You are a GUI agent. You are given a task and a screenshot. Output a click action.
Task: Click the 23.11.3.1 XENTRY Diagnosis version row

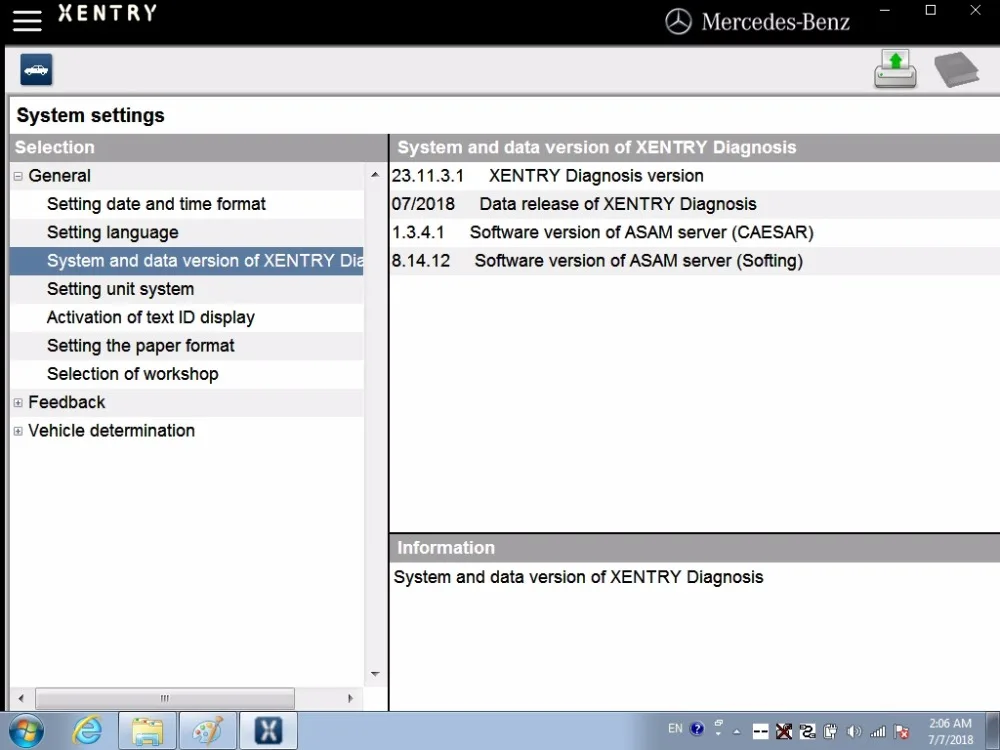(x=695, y=176)
